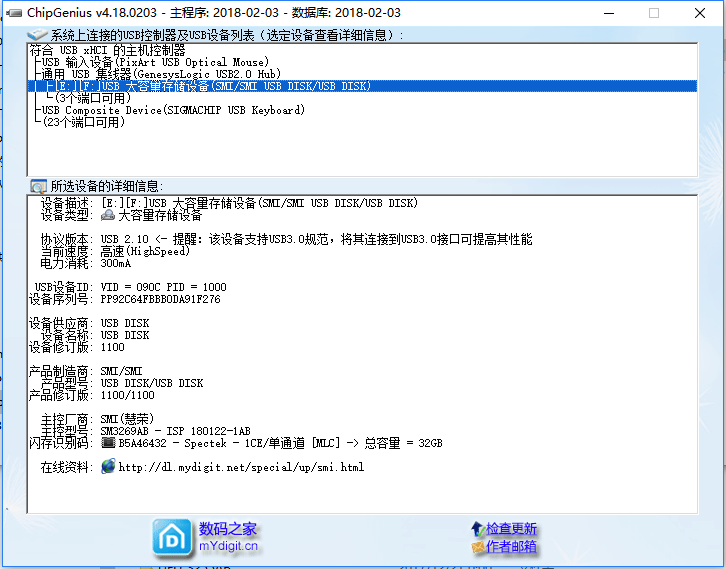Click the mYdigit house logo icon

tap(172, 538)
